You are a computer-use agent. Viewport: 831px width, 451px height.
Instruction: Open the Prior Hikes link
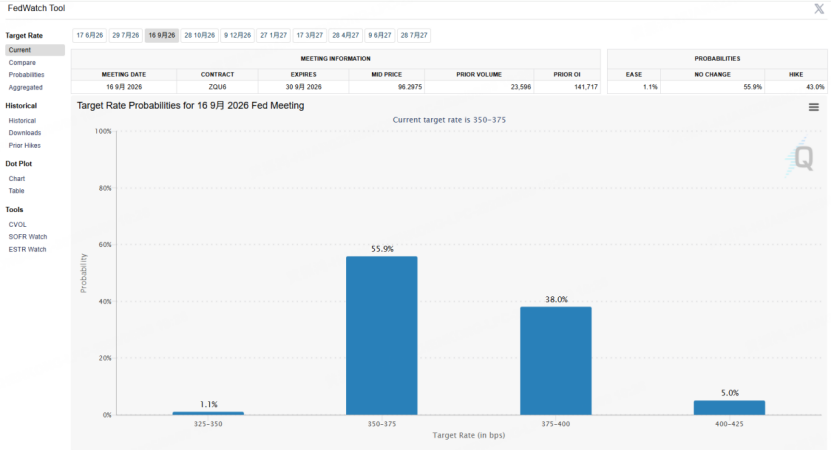click(x=24, y=145)
